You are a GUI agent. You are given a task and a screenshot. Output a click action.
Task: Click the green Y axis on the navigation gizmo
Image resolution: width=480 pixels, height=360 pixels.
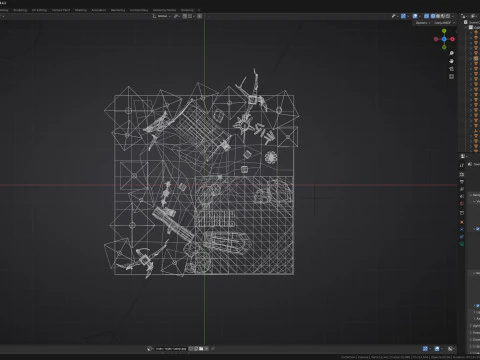(x=444, y=31)
